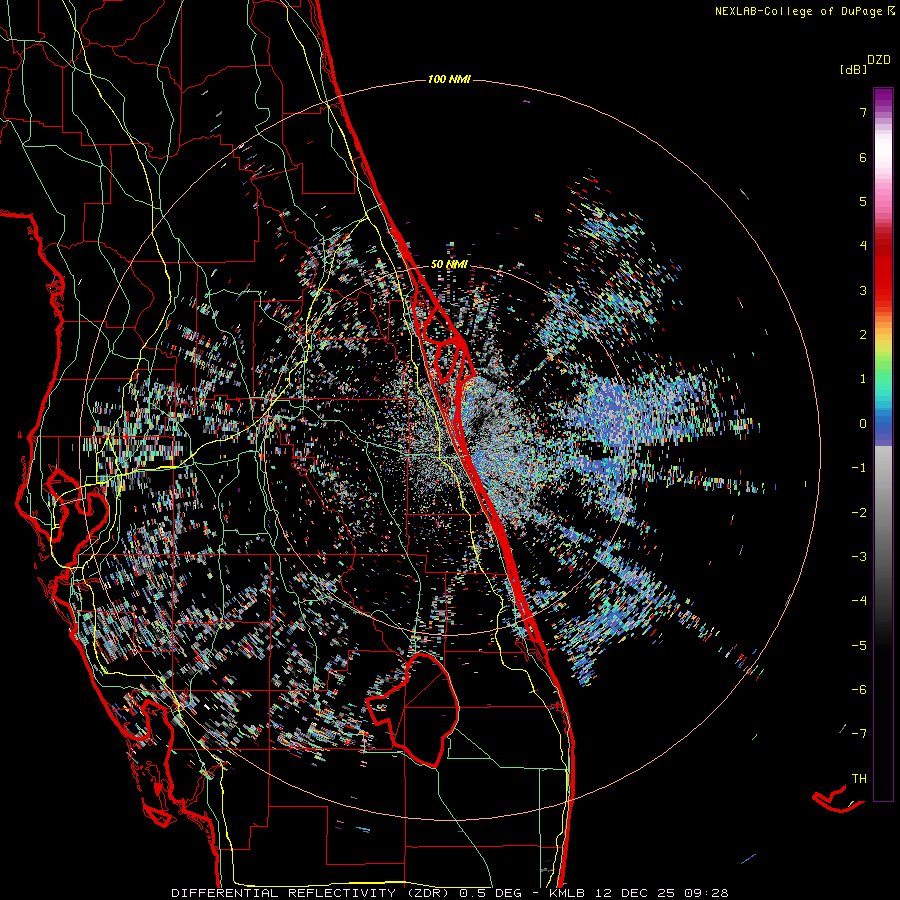Click the 6 value on the color scale

pyautogui.click(x=863, y=157)
